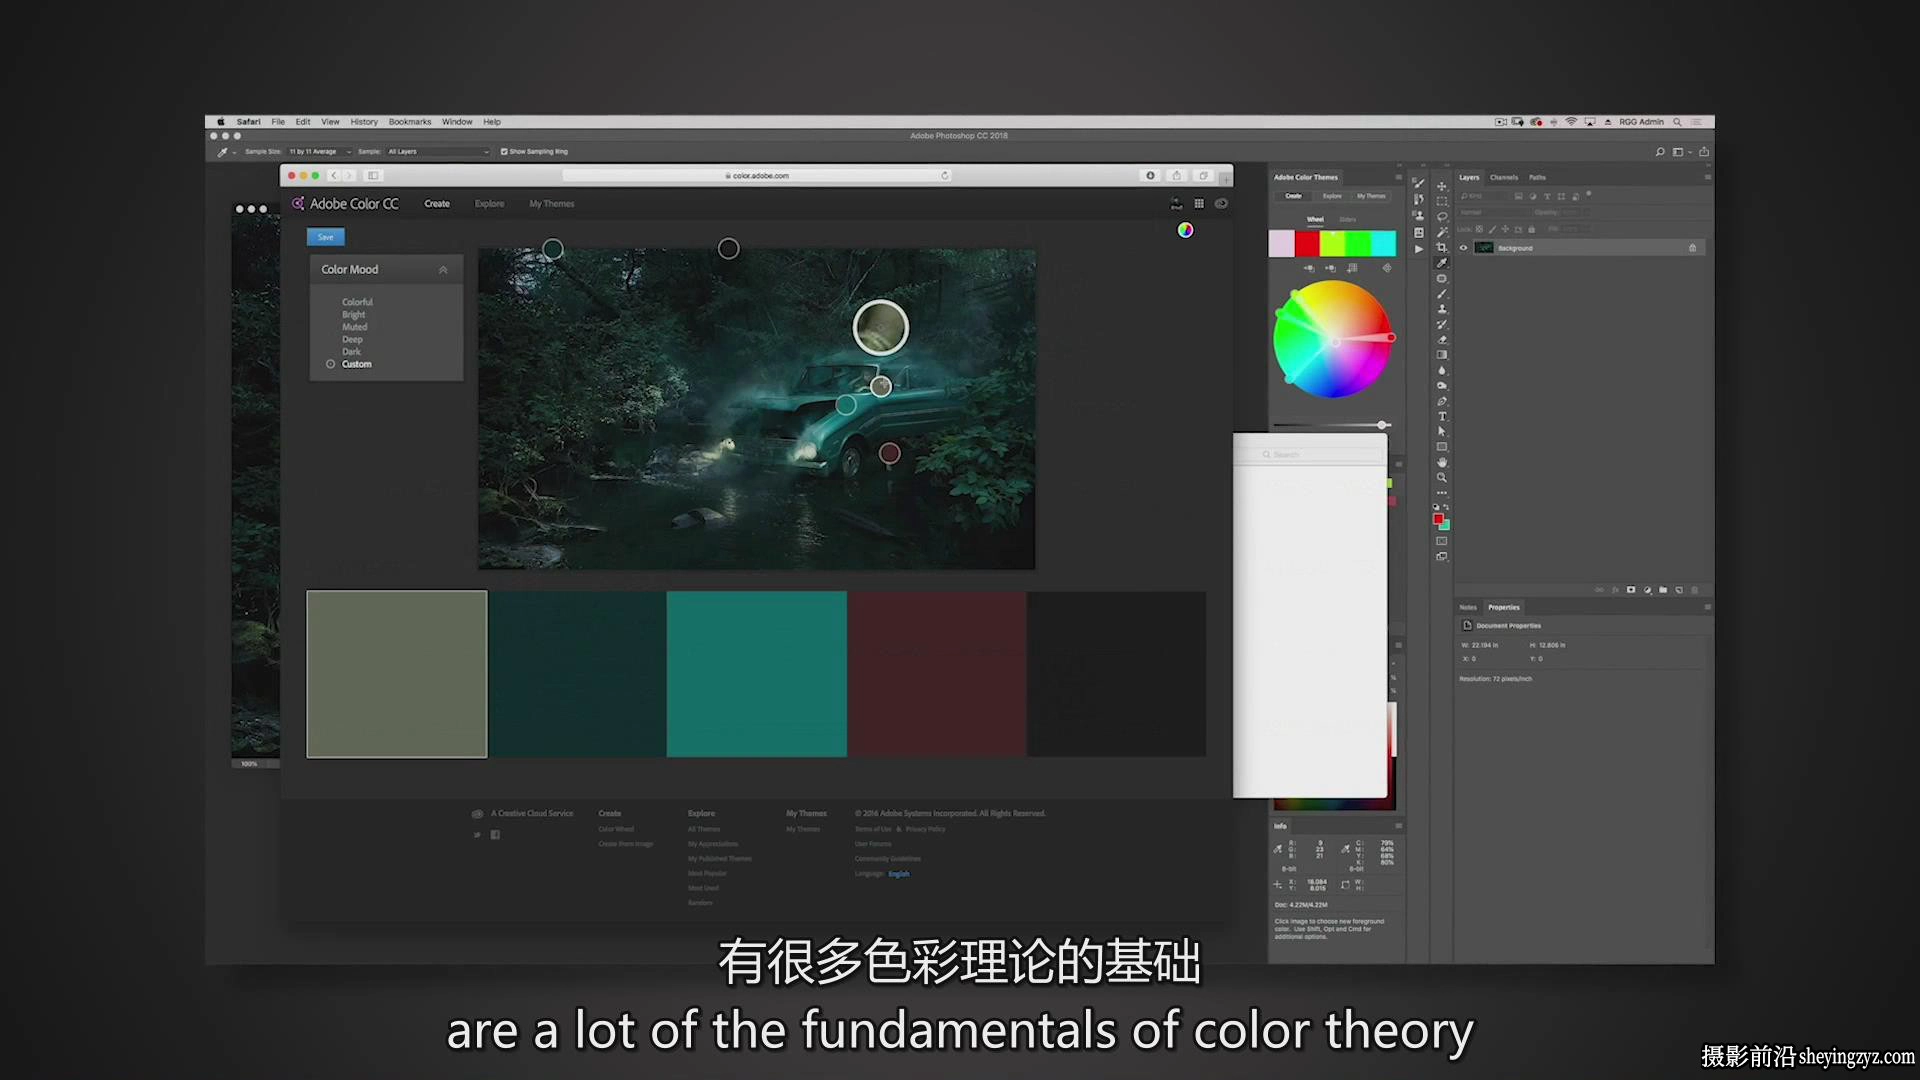The width and height of the screenshot is (1920, 1080).
Task: Select the Gradient tool
Action: coord(1442,355)
